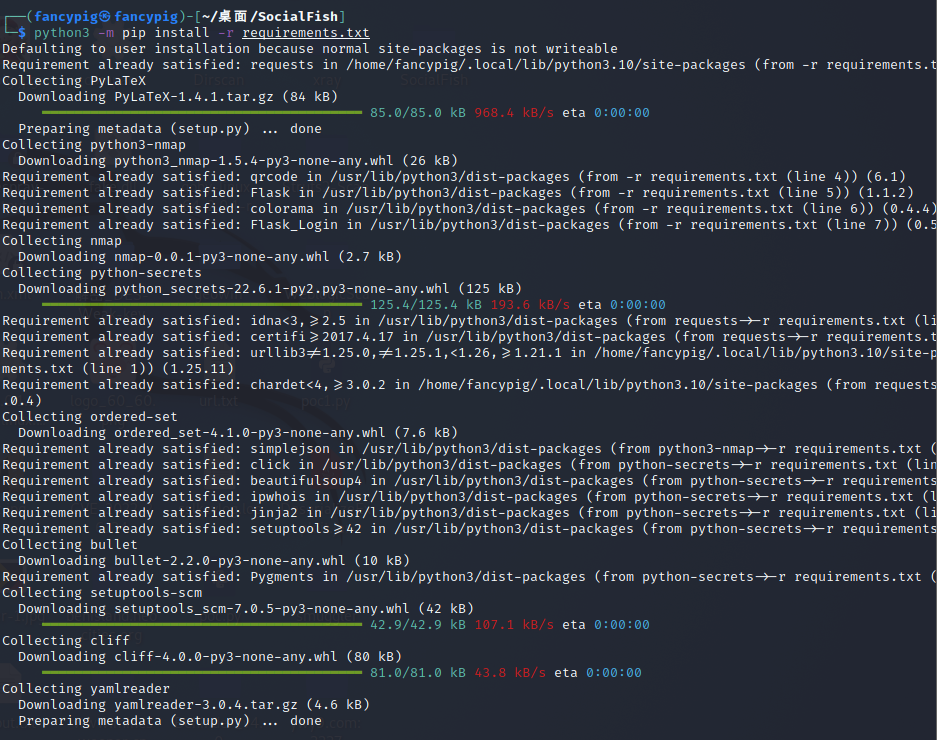The image size is (937, 740).
Task: Click the "Collecting bullet" line
Action: click(x=70, y=545)
